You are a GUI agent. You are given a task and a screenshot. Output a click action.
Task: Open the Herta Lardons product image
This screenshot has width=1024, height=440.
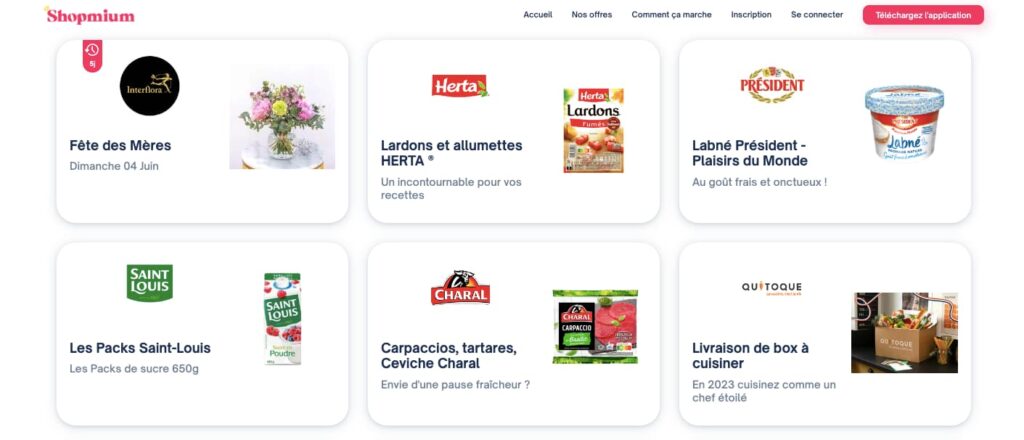coord(594,131)
